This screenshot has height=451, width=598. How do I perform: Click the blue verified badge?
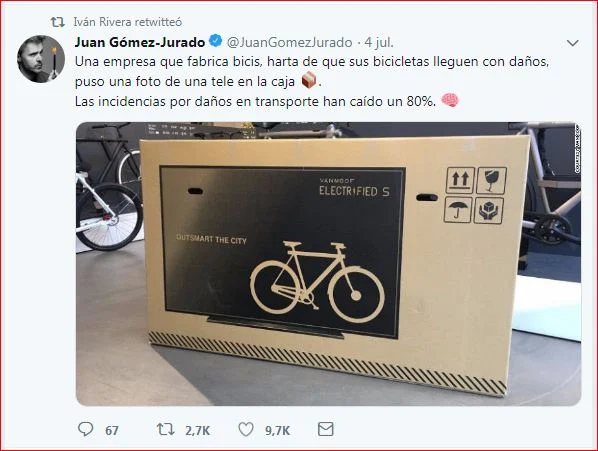point(216,40)
